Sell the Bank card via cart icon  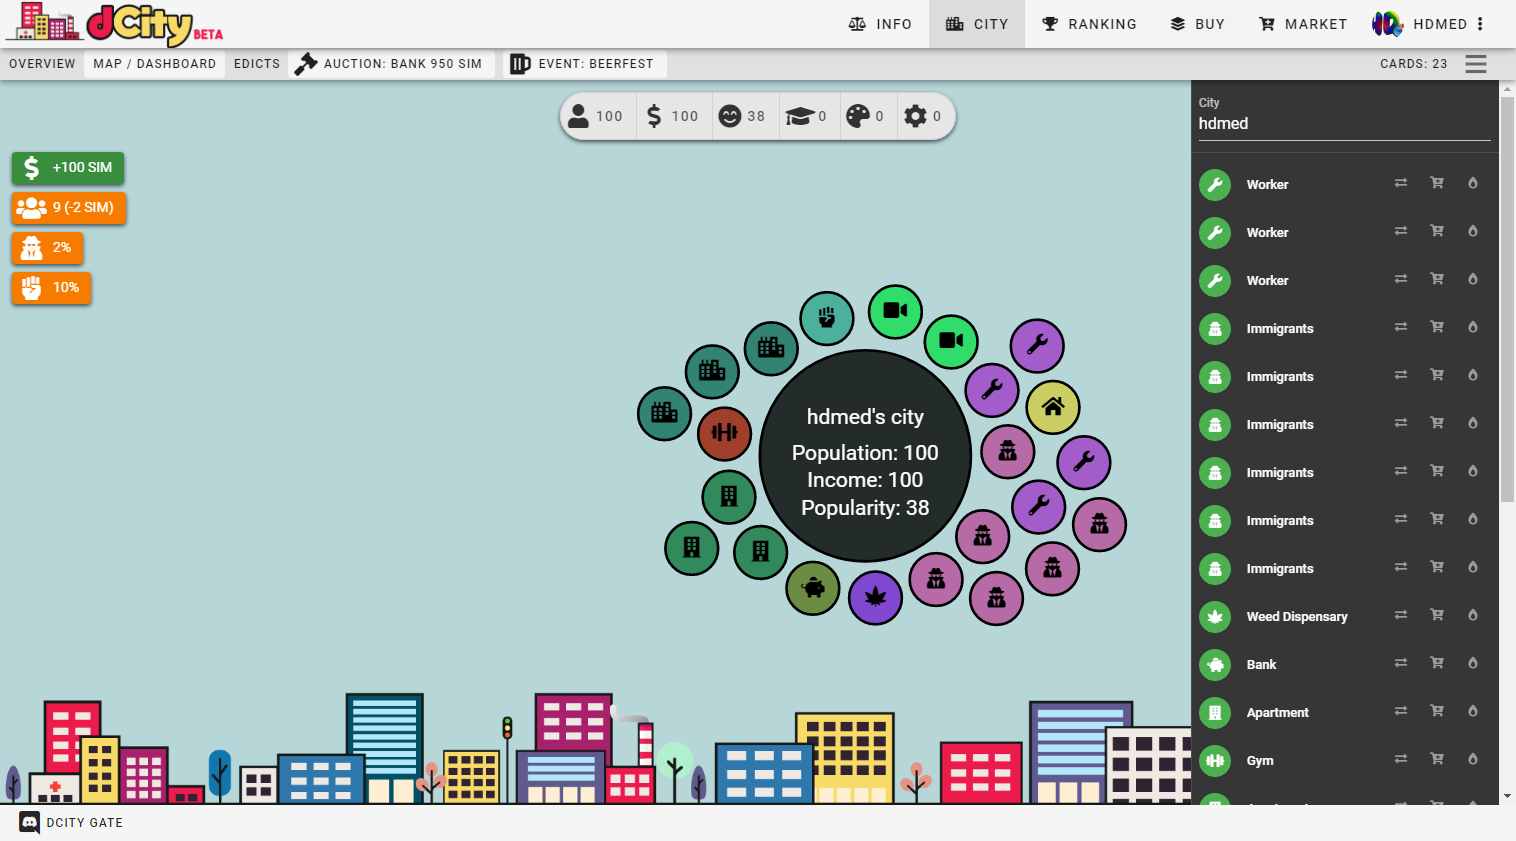click(1437, 663)
